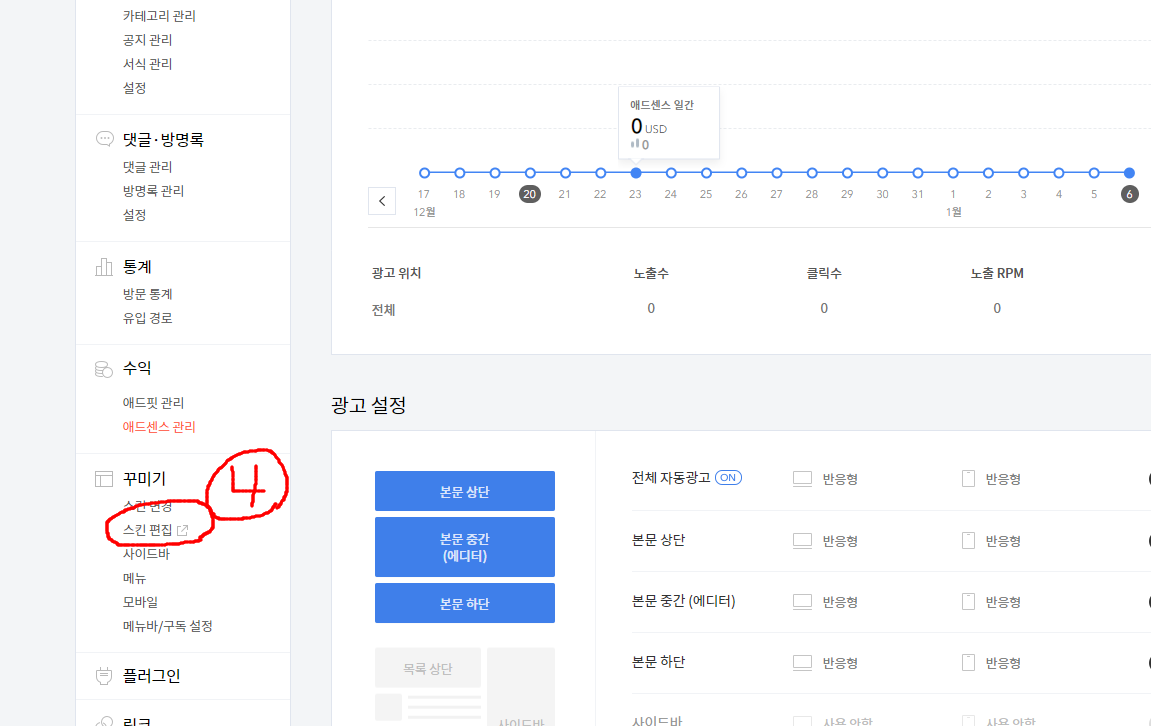Click the 플러그인 plug icon
The image size is (1151, 726).
click(104, 675)
